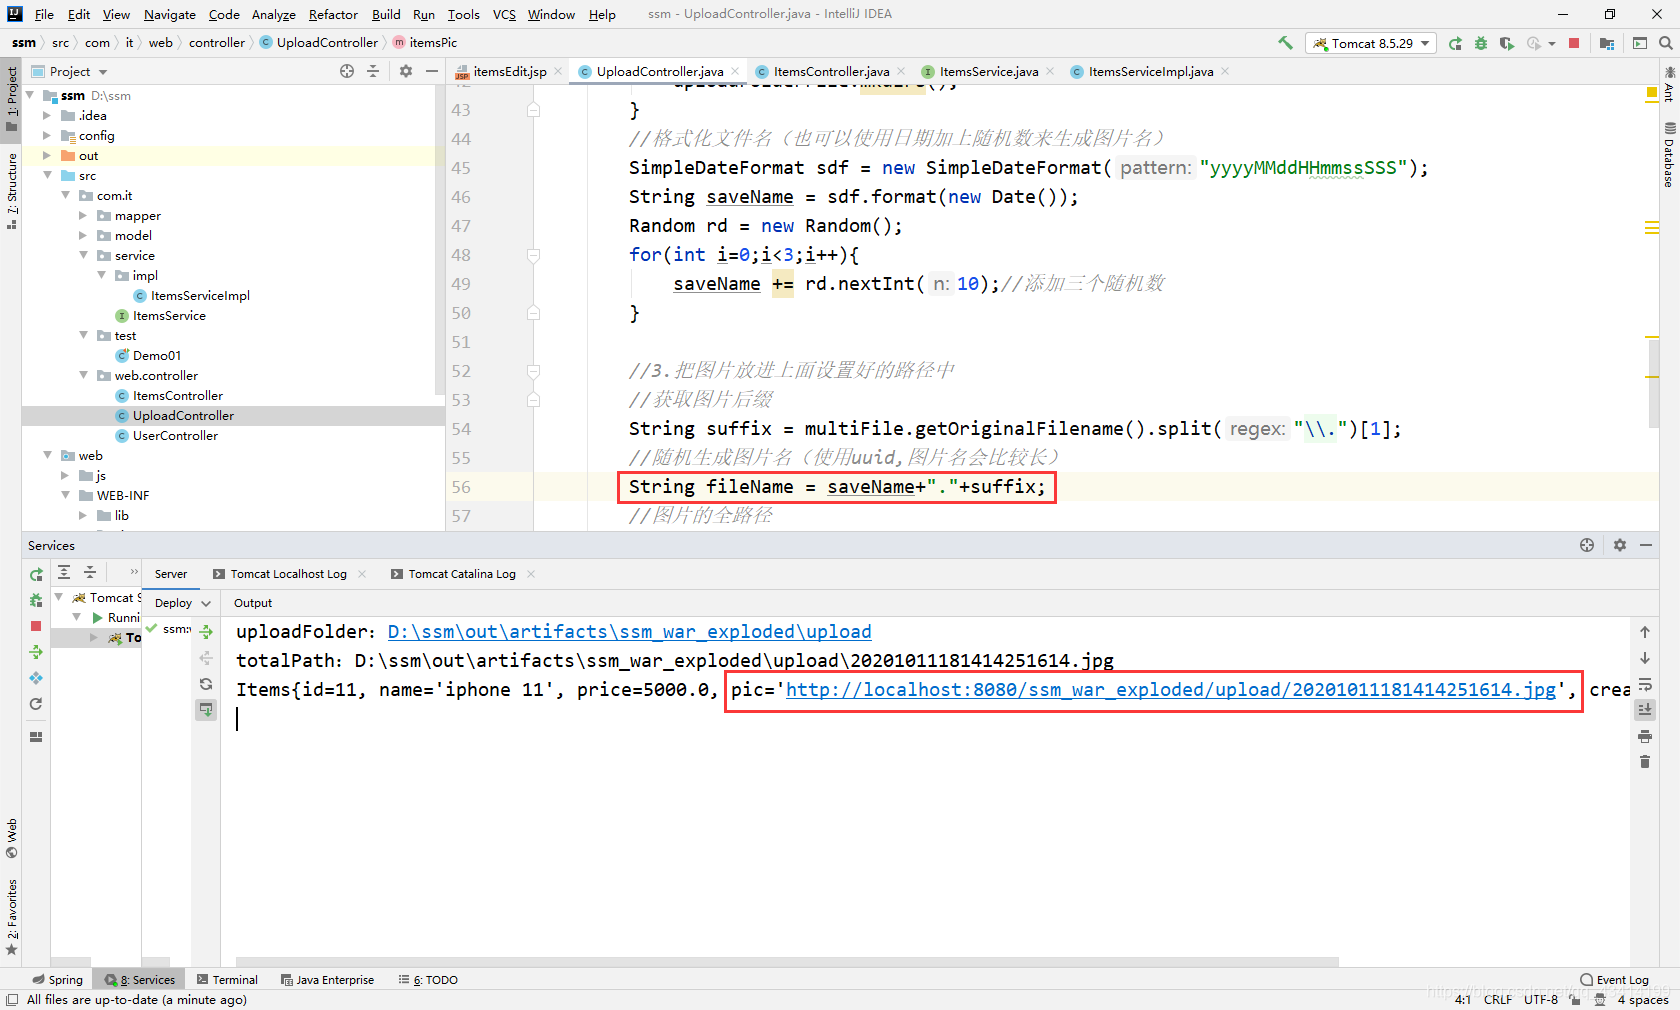Hide the Project tool window
The image size is (1680, 1010).
(x=432, y=71)
